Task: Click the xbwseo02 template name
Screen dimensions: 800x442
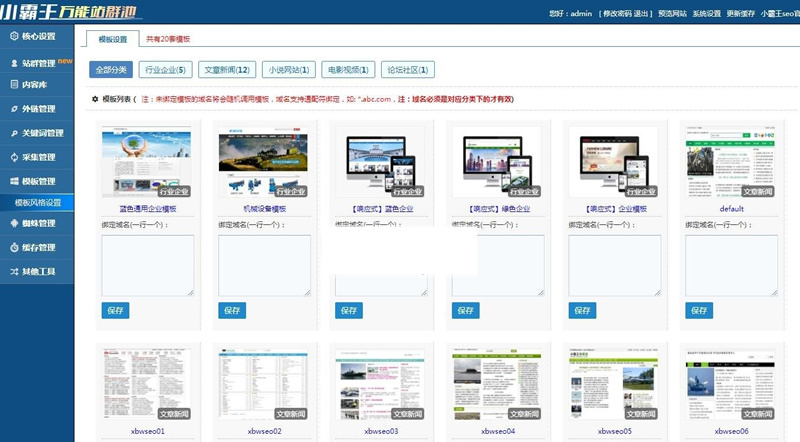Action: pos(265,431)
